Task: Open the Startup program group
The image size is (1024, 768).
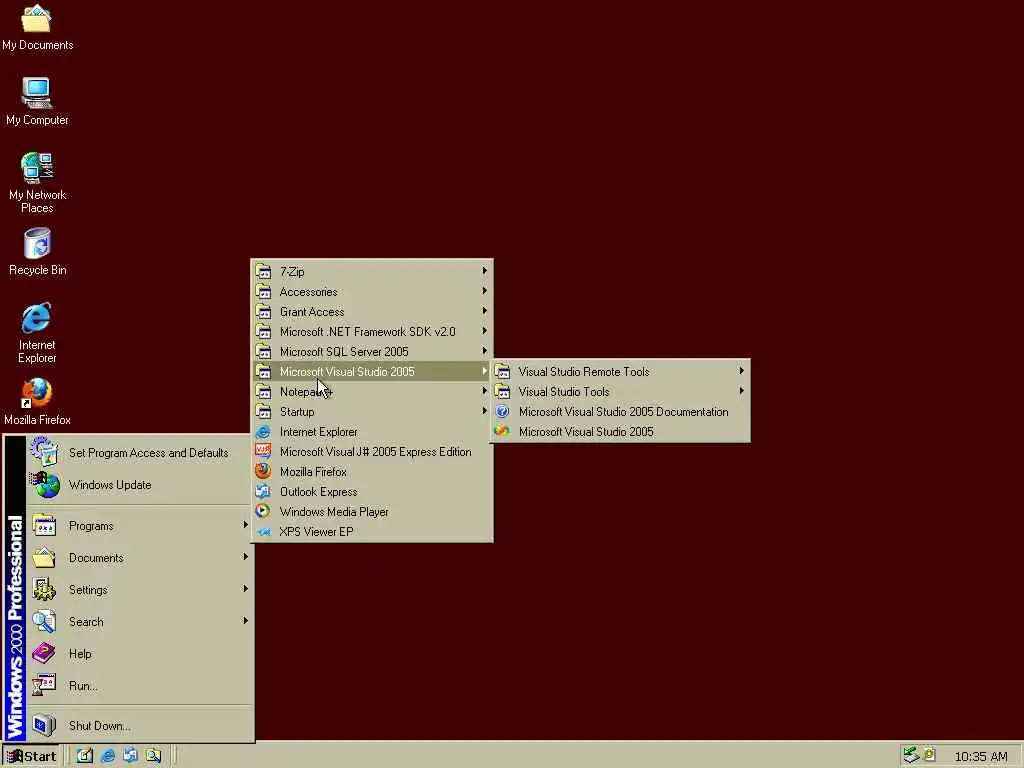Action: 372,411
